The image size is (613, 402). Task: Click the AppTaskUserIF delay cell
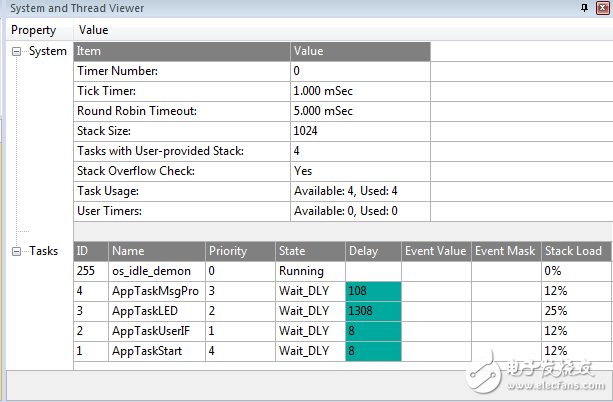click(x=373, y=331)
